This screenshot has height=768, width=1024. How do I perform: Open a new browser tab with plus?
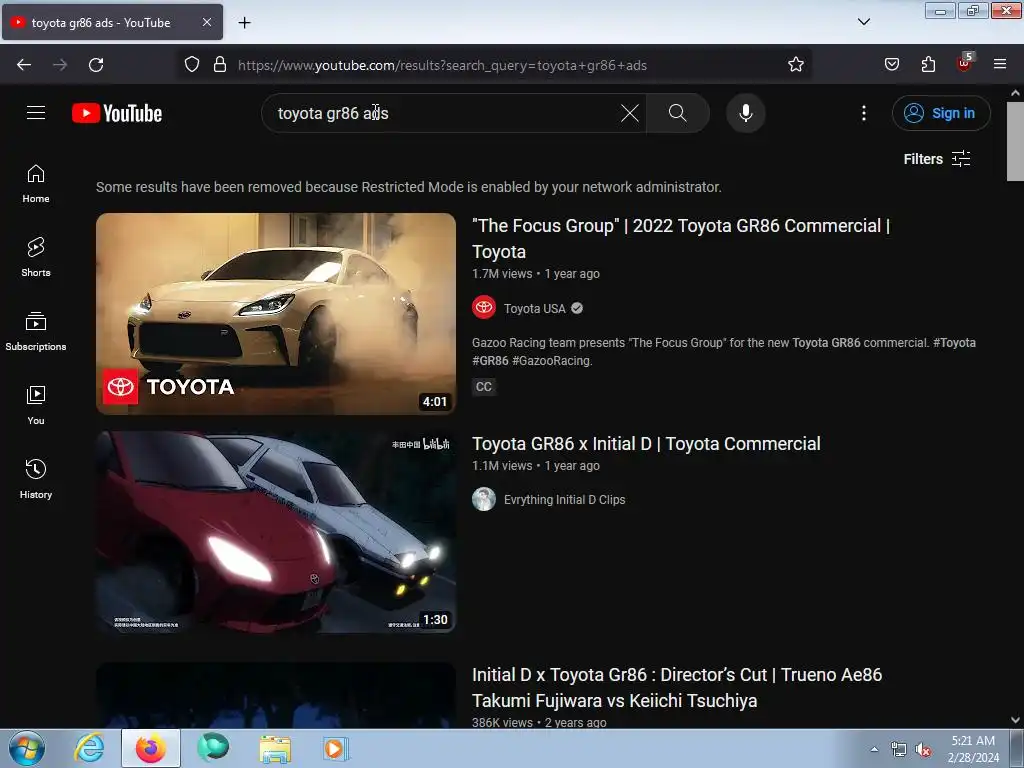click(x=244, y=23)
